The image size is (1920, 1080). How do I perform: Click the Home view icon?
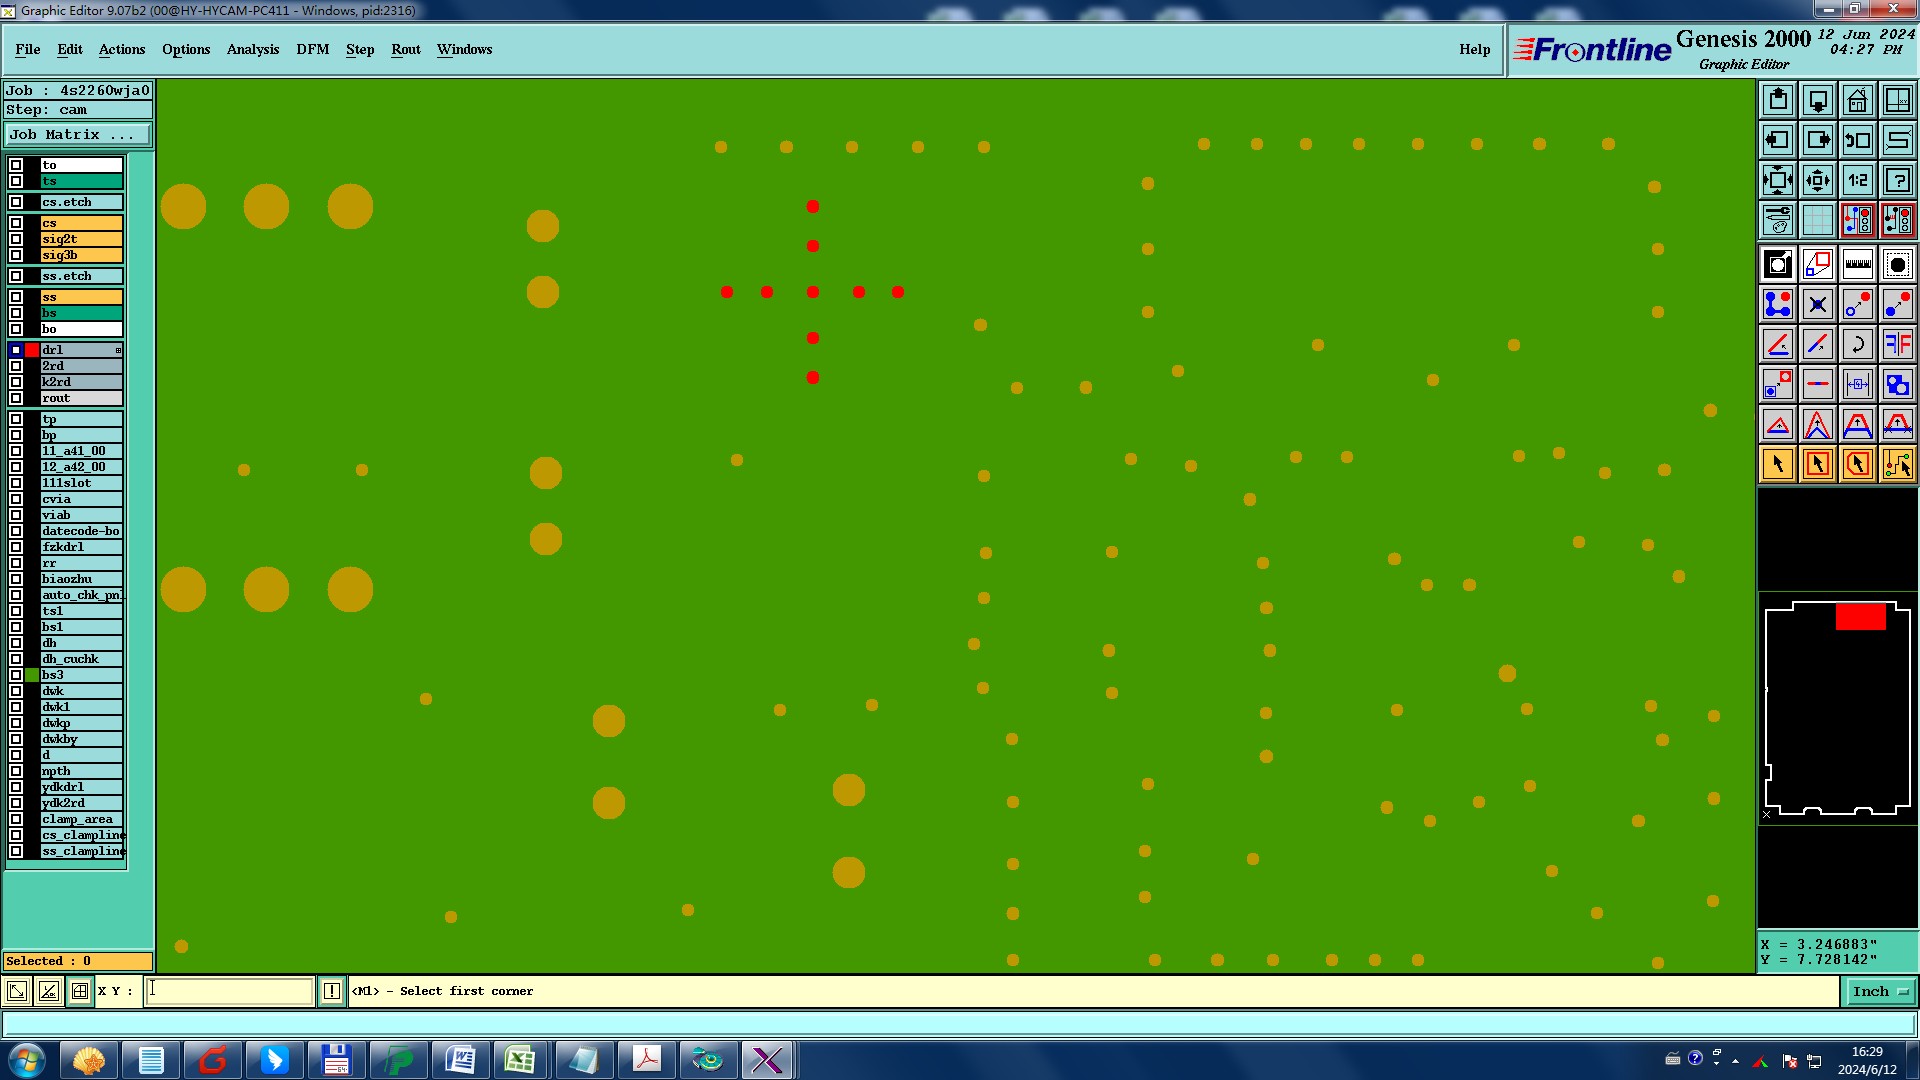(1857, 100)
